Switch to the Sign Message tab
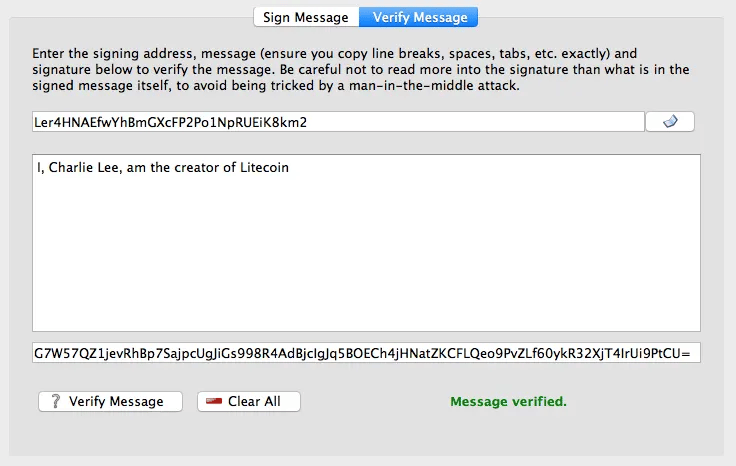Image resolution: width=736 pixels, height=466 pixels. coord(306,17)
